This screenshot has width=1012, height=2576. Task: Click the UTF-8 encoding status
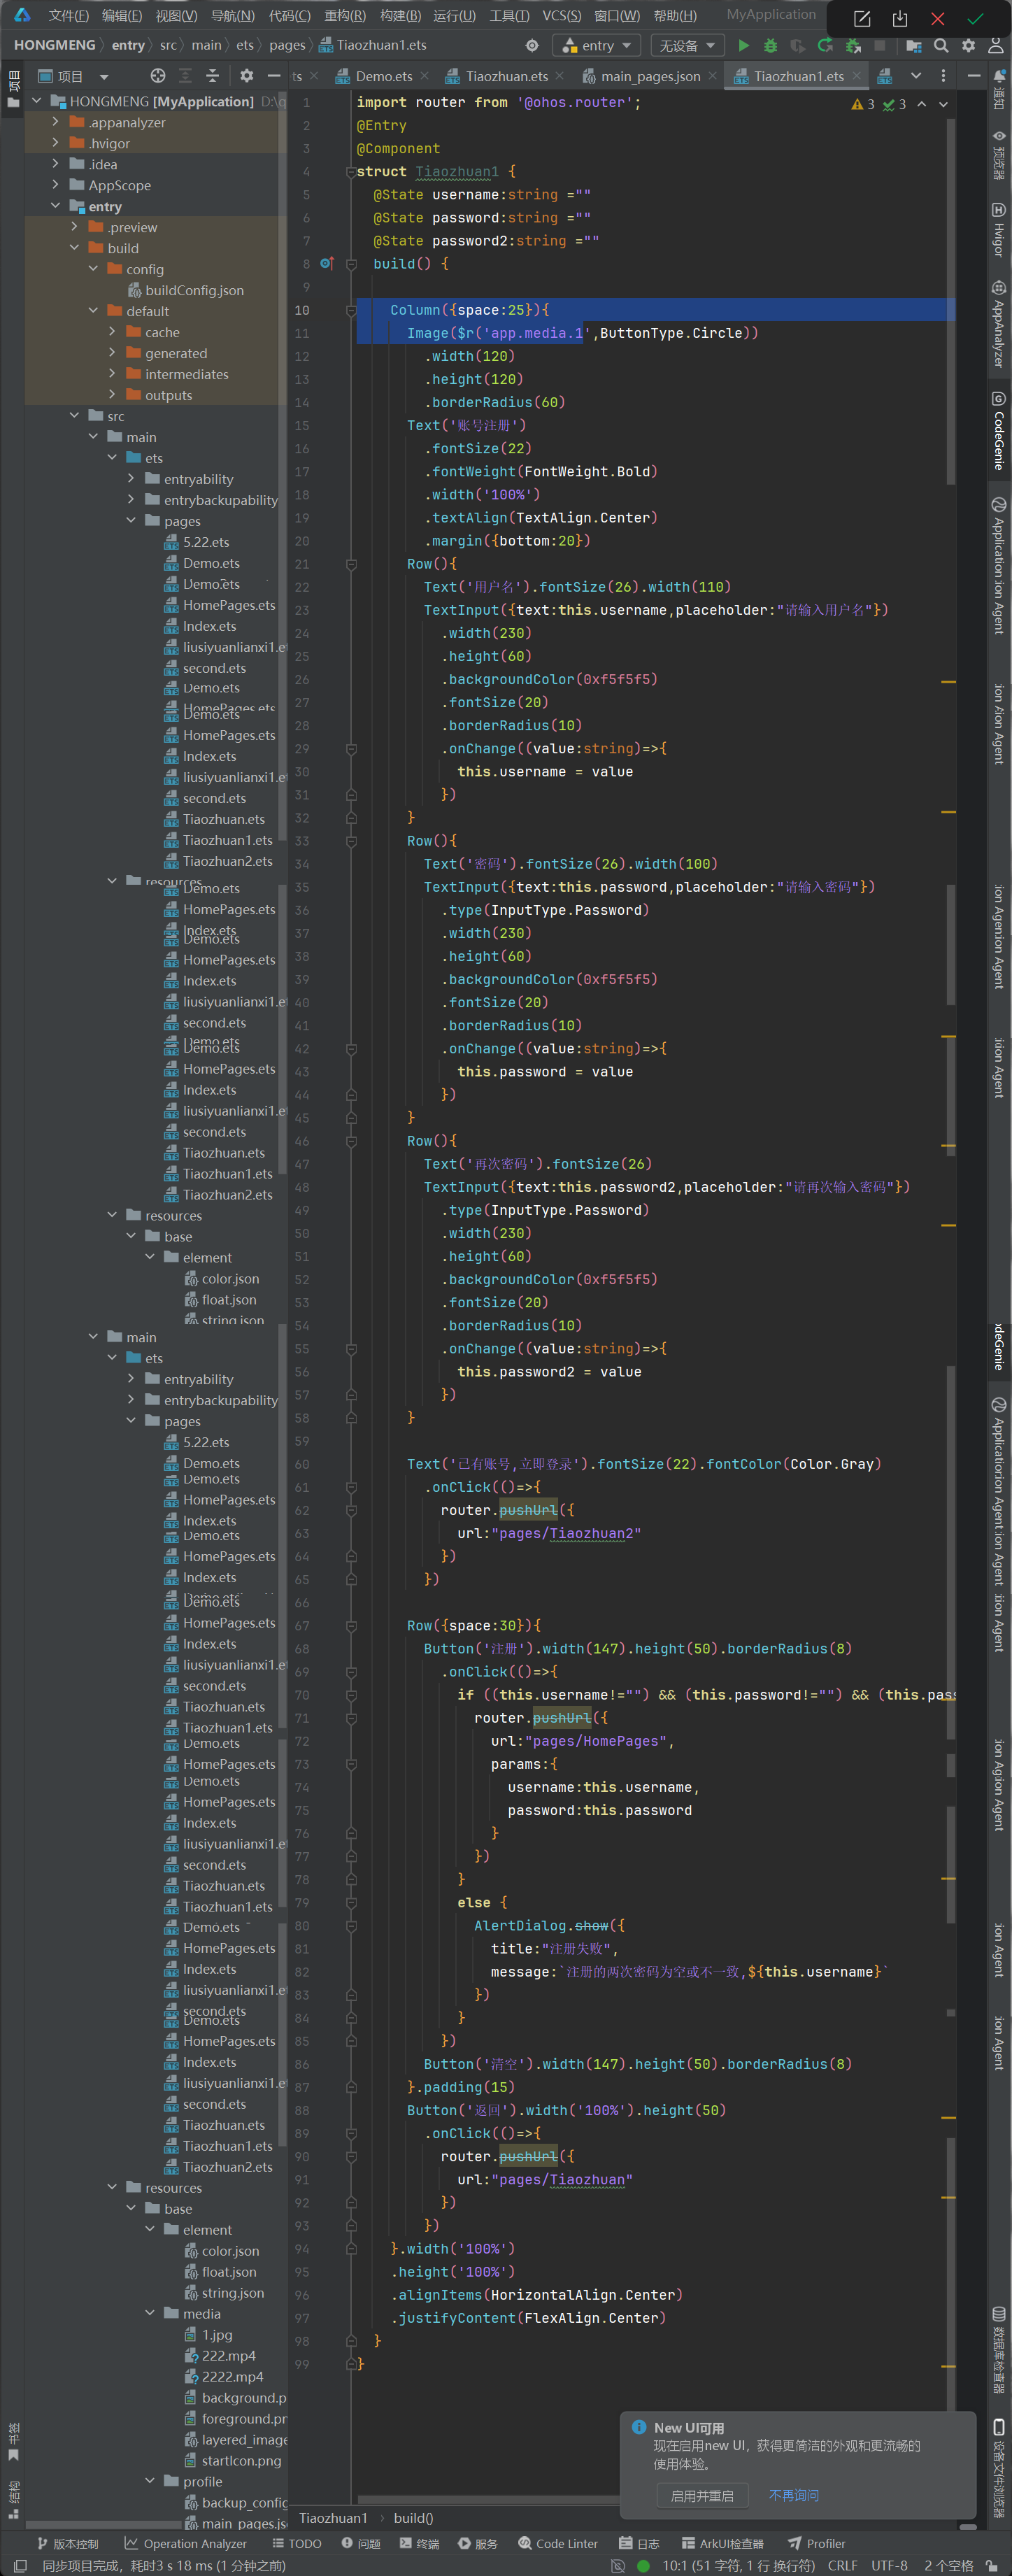click(x=889, y=2565)
